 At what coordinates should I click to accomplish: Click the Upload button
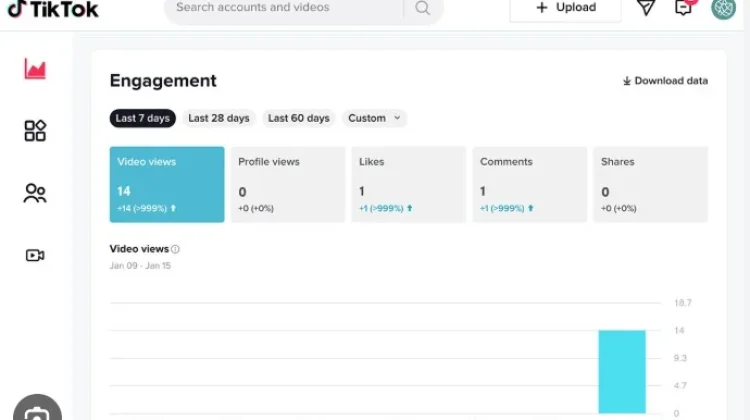click(x=565, y=8)
